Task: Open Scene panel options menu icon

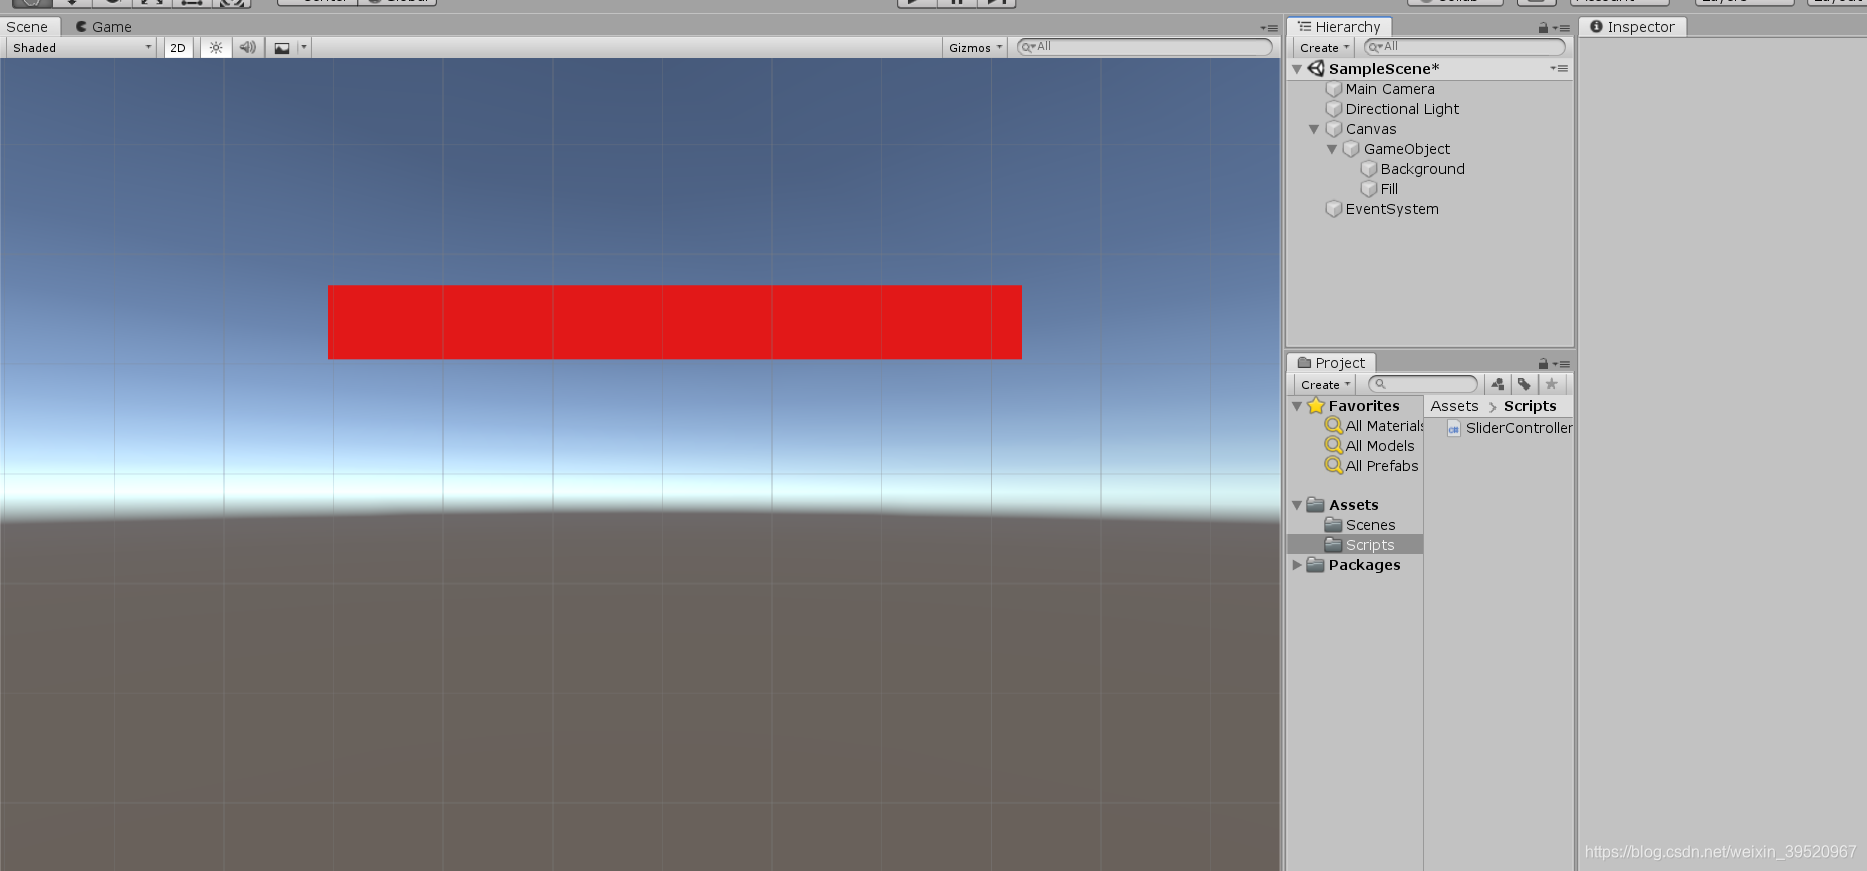Action: point(1269,28)
